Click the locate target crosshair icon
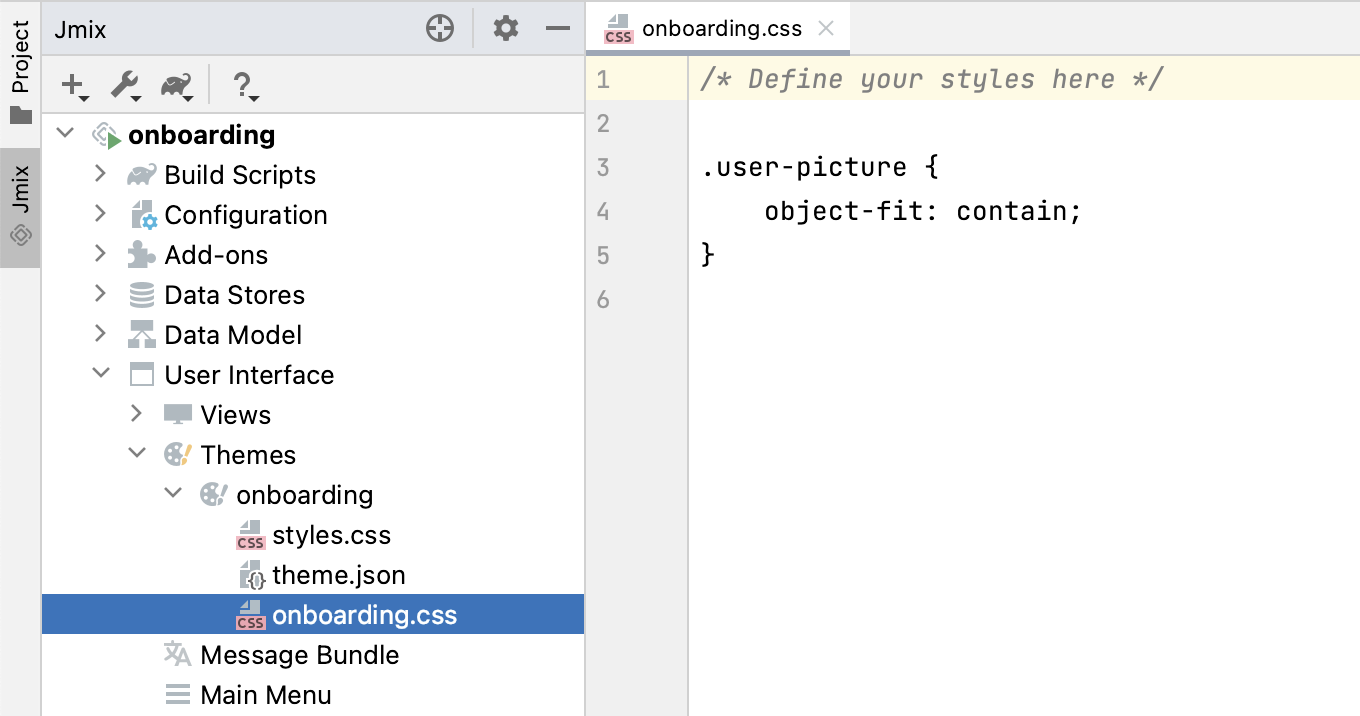The image size is (1360, 716). [440, 29]
